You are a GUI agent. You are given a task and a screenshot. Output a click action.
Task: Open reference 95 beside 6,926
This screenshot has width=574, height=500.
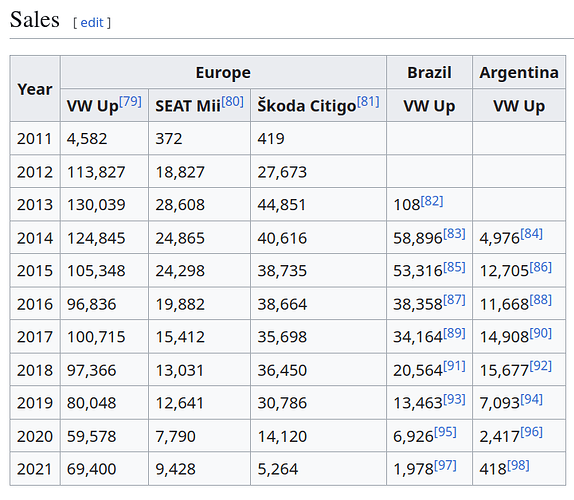(x=445, y=432)
